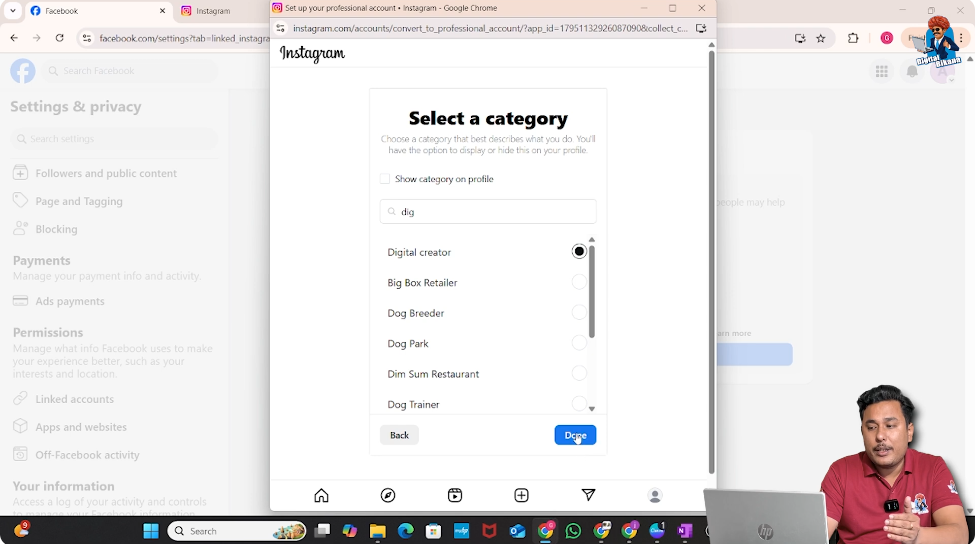The image size is (979, 544).
Task: Click the Chrome forward arrow in Facebook window
Action: (37, 38)
